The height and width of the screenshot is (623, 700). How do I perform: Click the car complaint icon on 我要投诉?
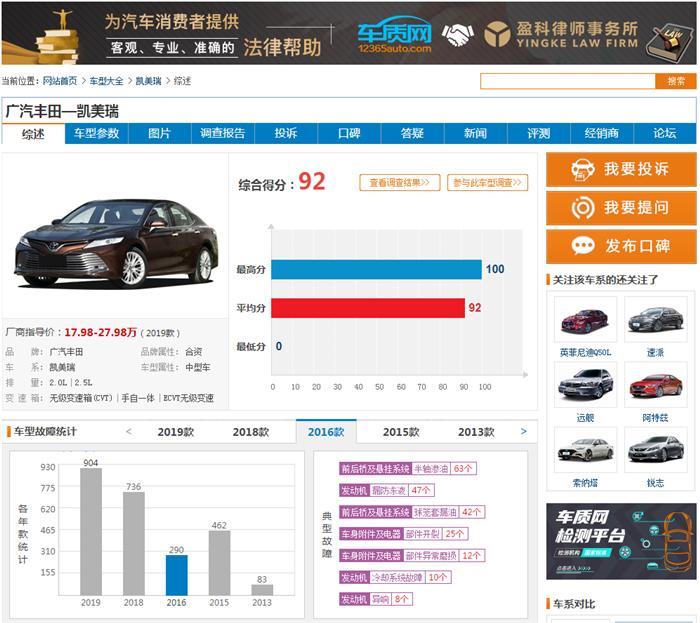tap(583, 170)
